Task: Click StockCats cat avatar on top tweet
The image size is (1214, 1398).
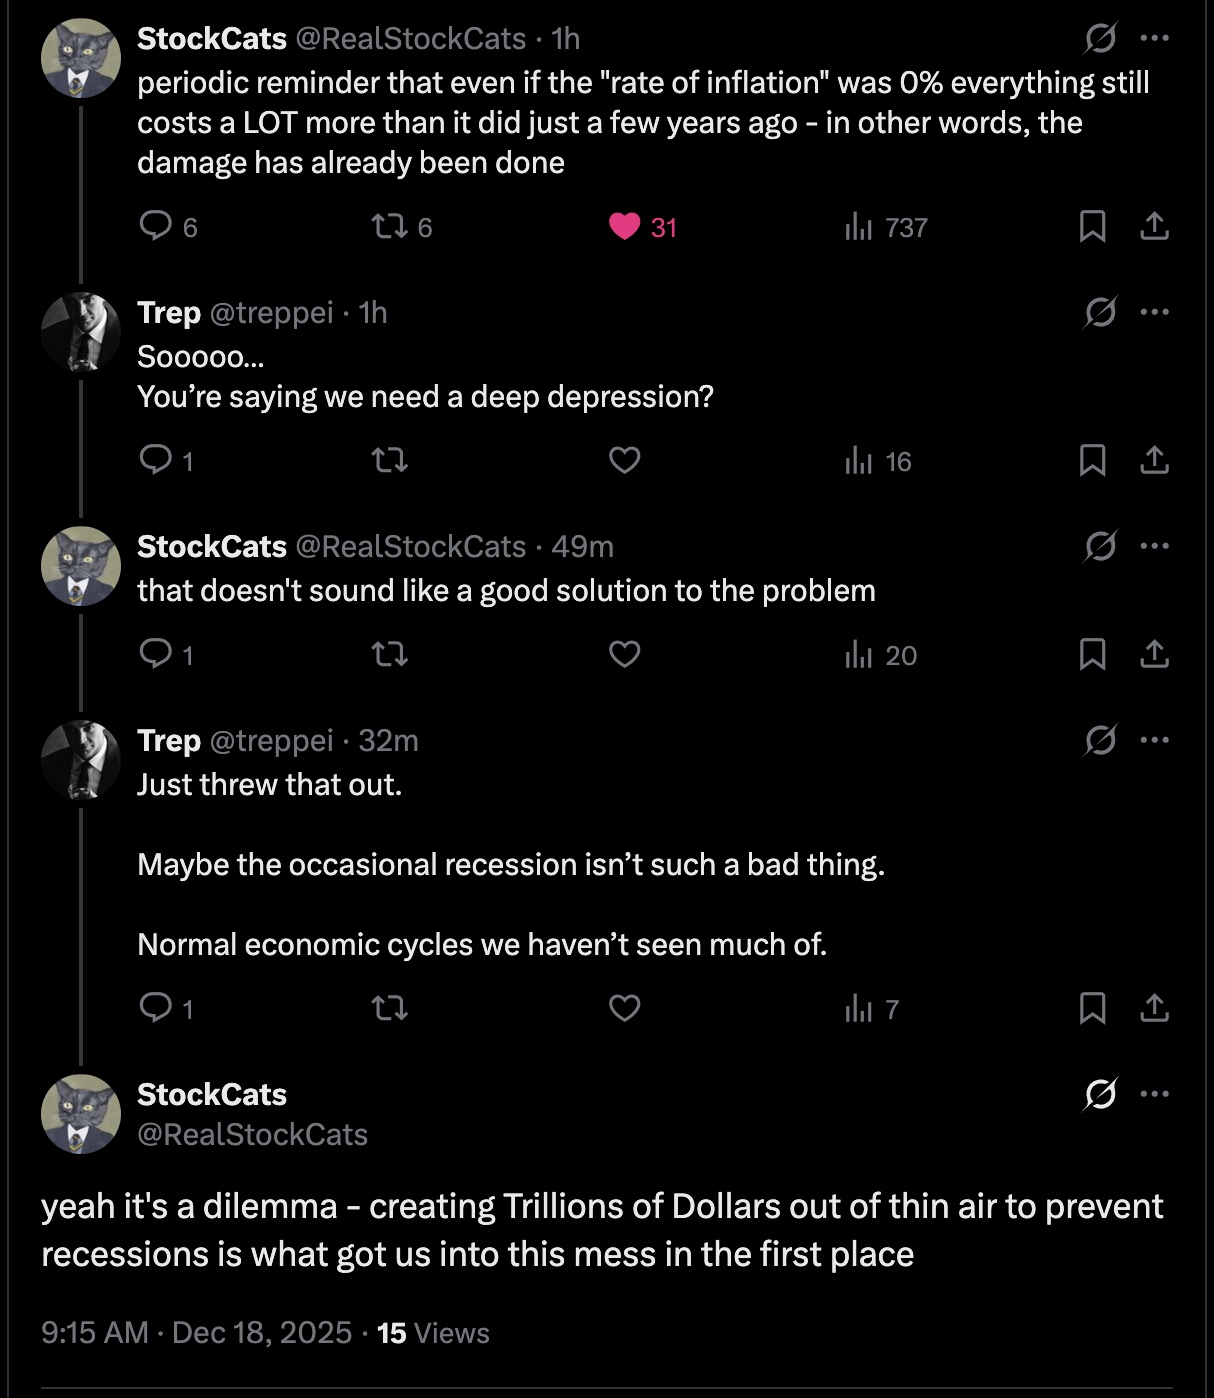Action: coord(81,58)
